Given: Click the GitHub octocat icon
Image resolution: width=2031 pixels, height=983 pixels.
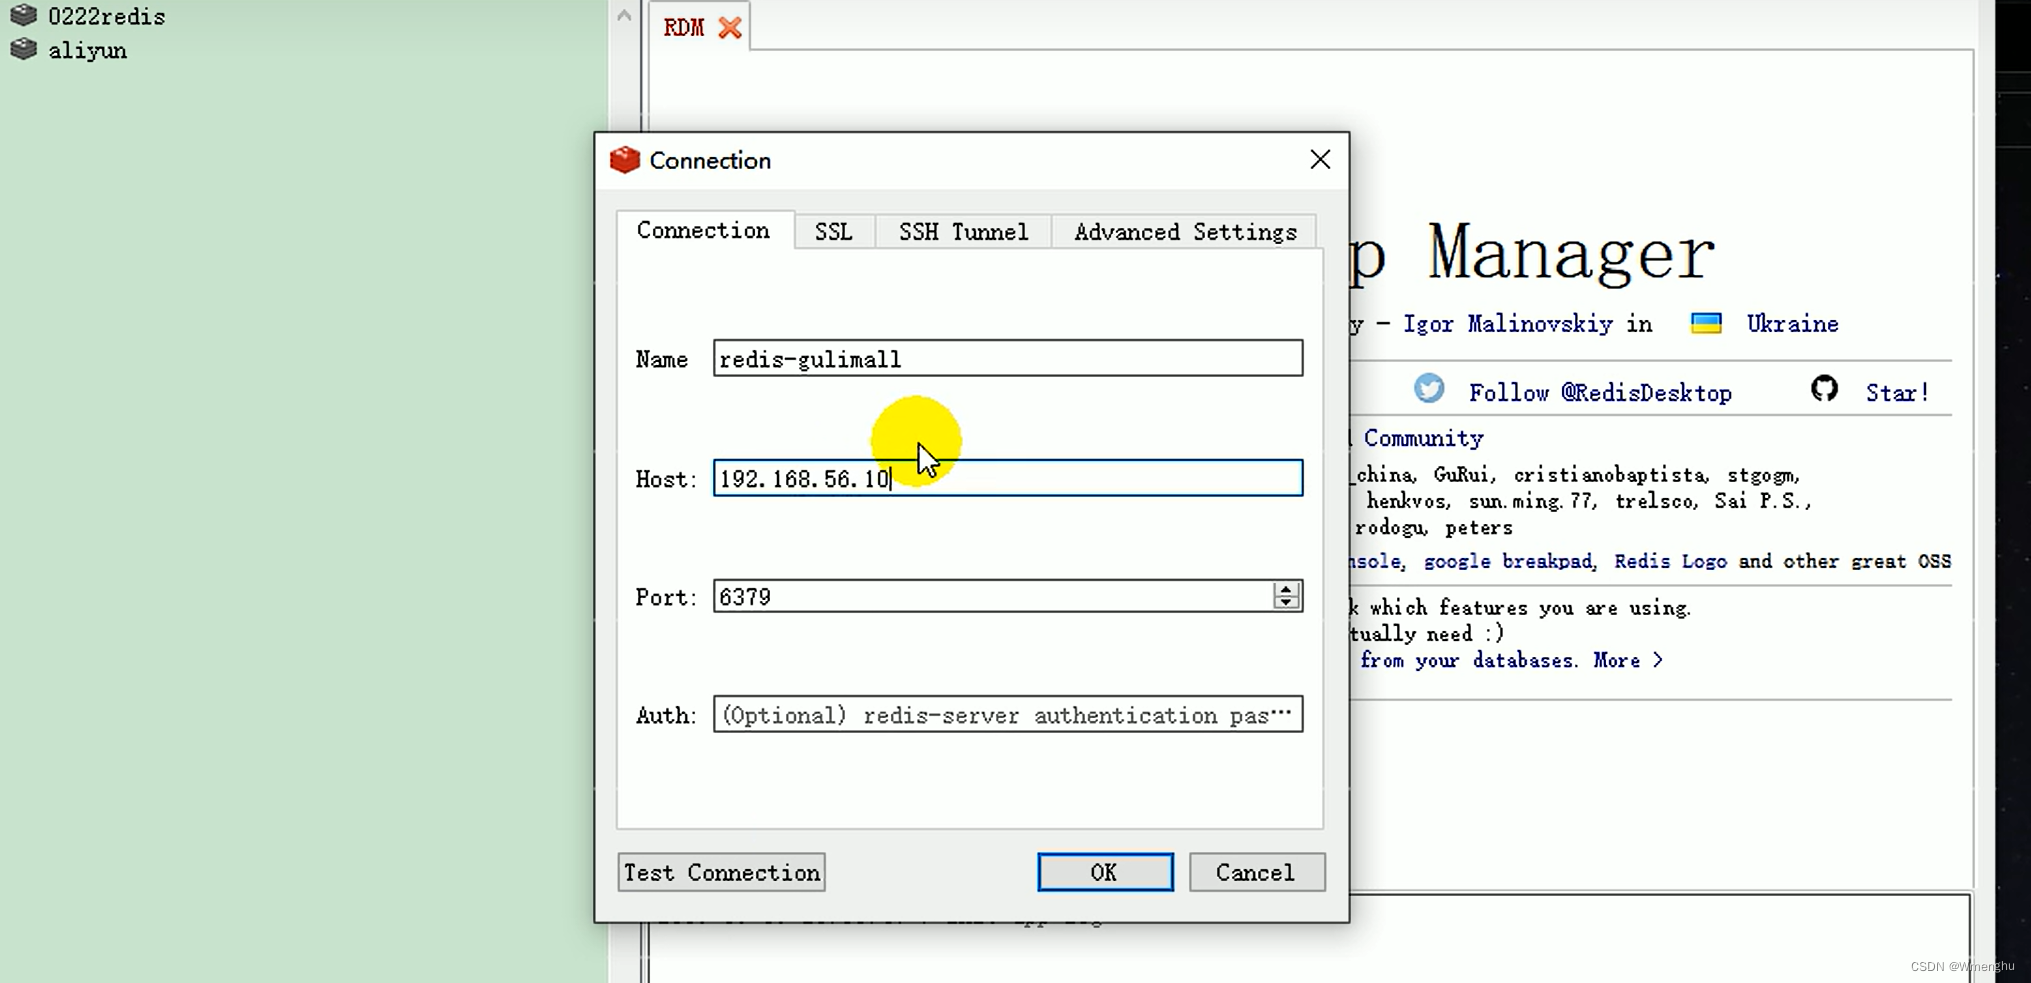Looking at the screenshot, I should click(1824, 388).
